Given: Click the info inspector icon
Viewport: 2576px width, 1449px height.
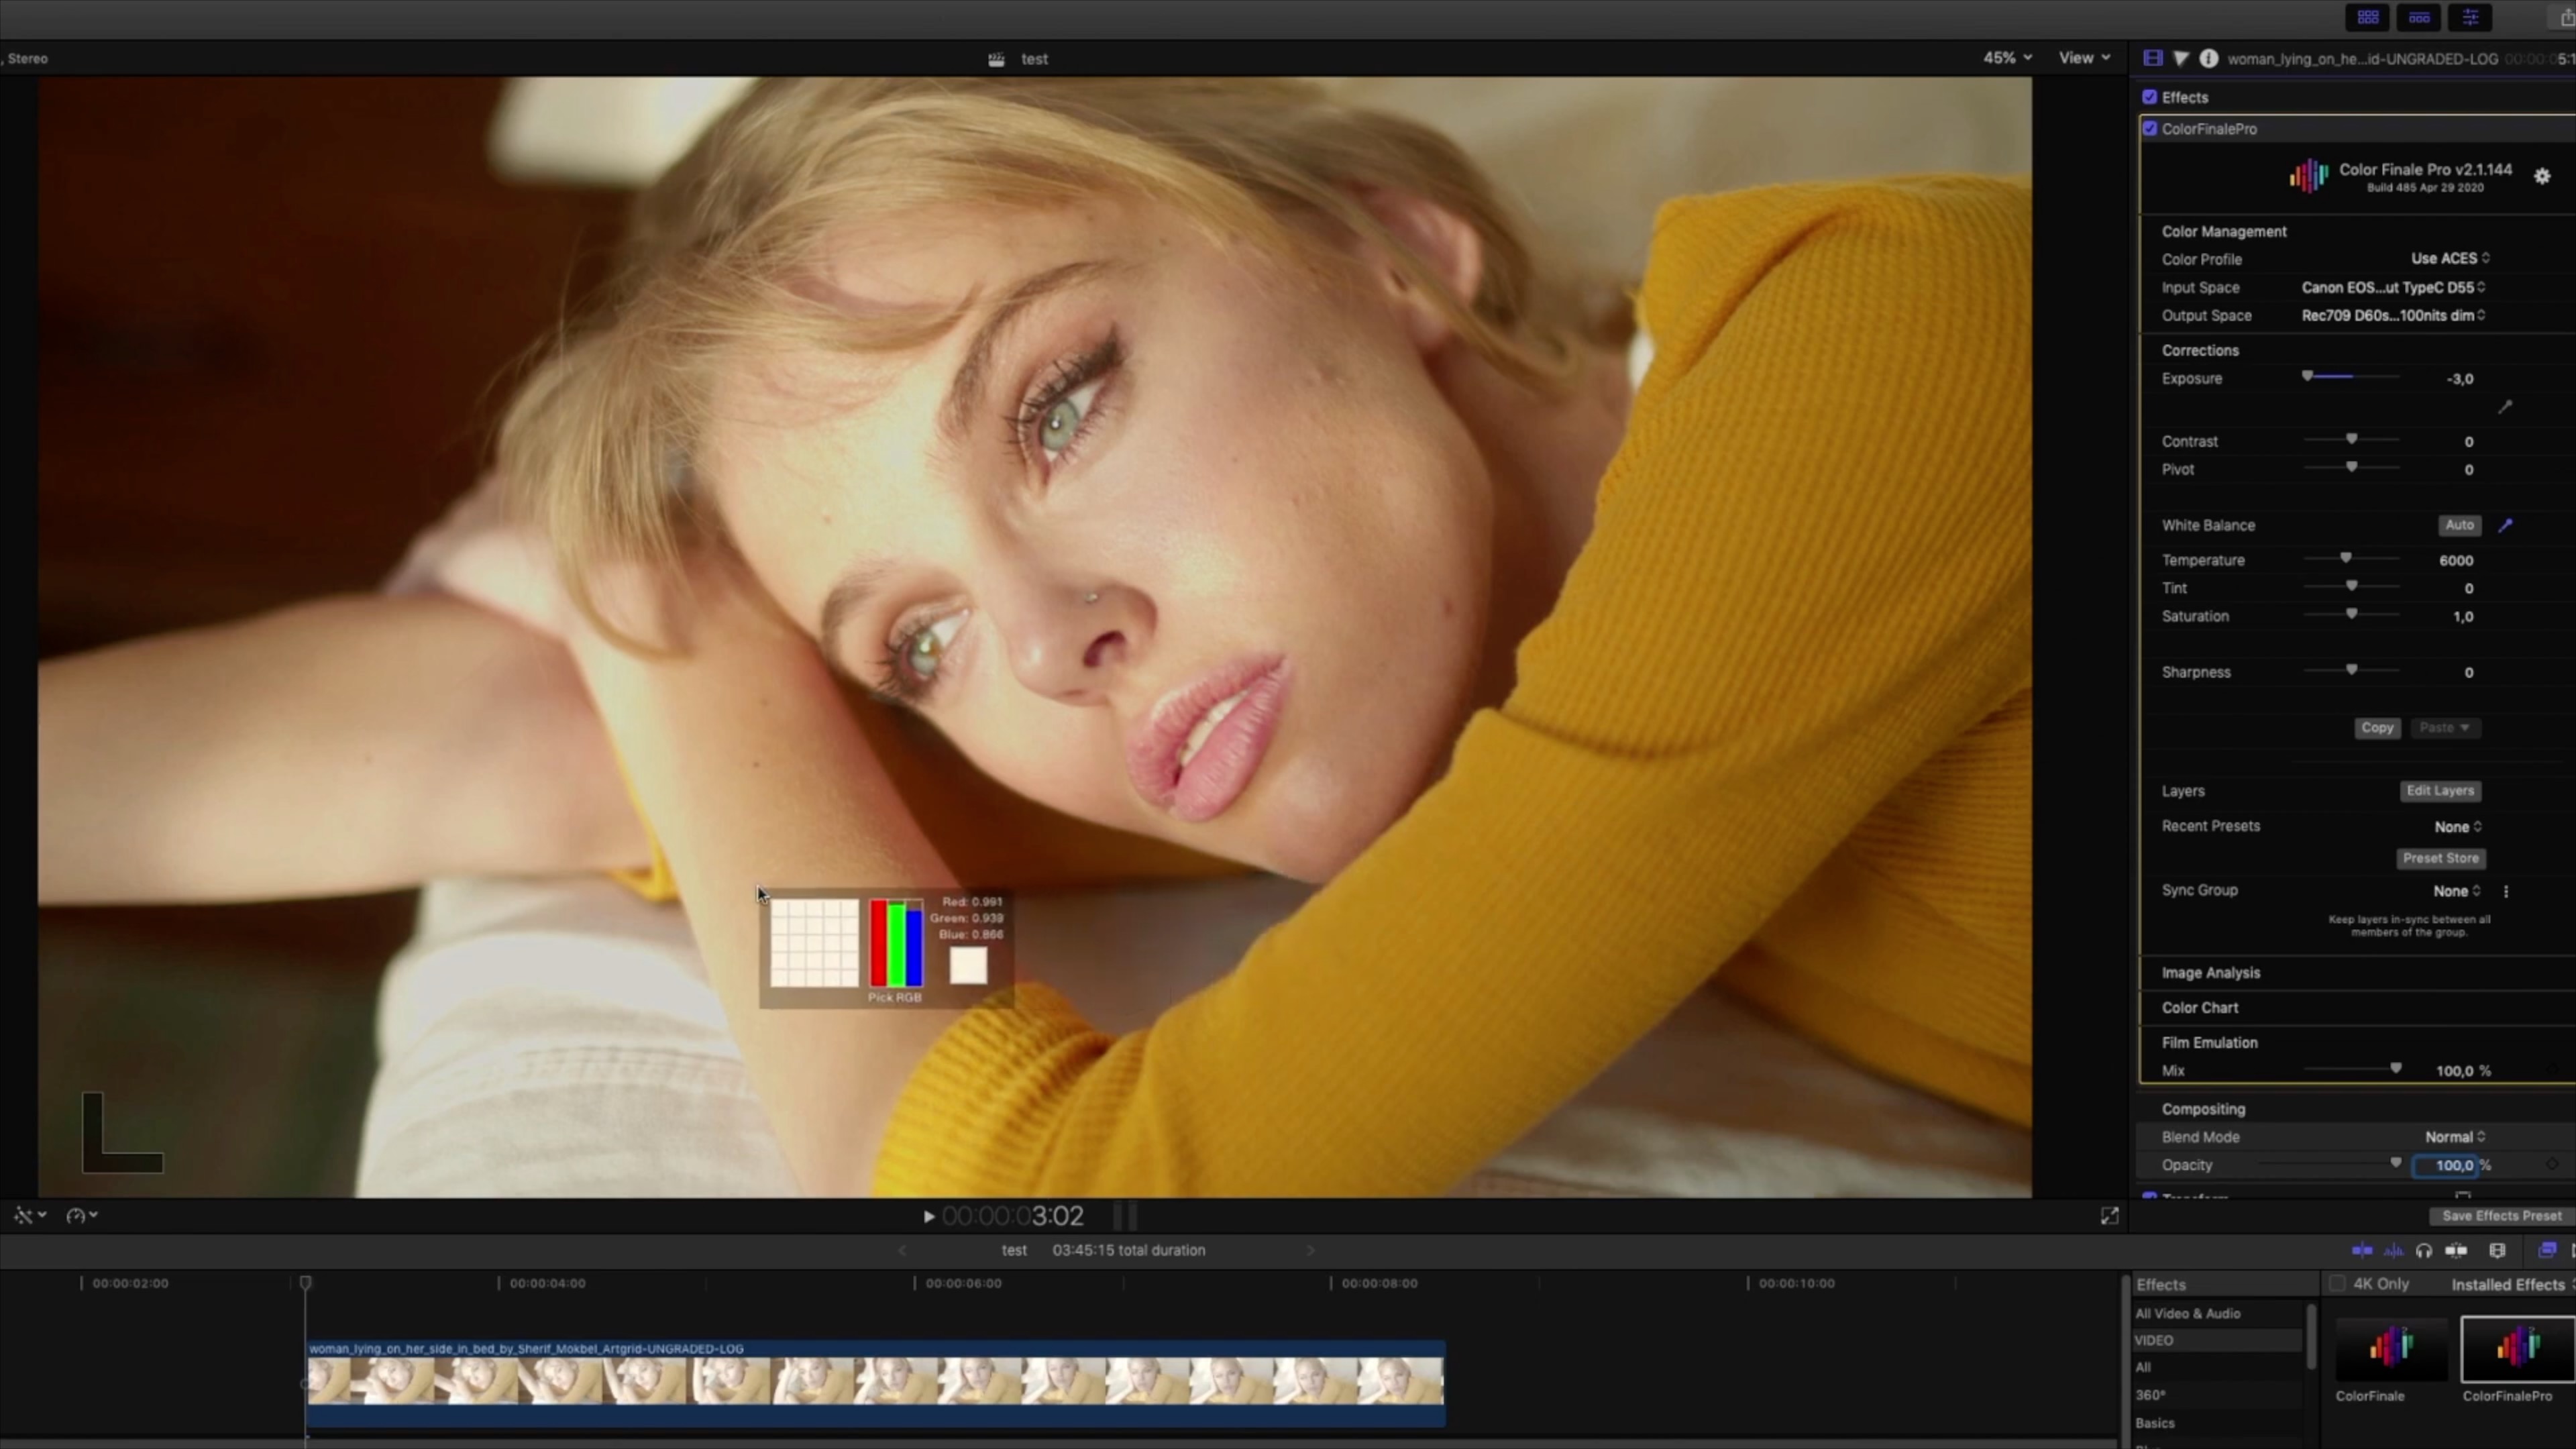Looking at the screenshot, I should pos(2209,58).
